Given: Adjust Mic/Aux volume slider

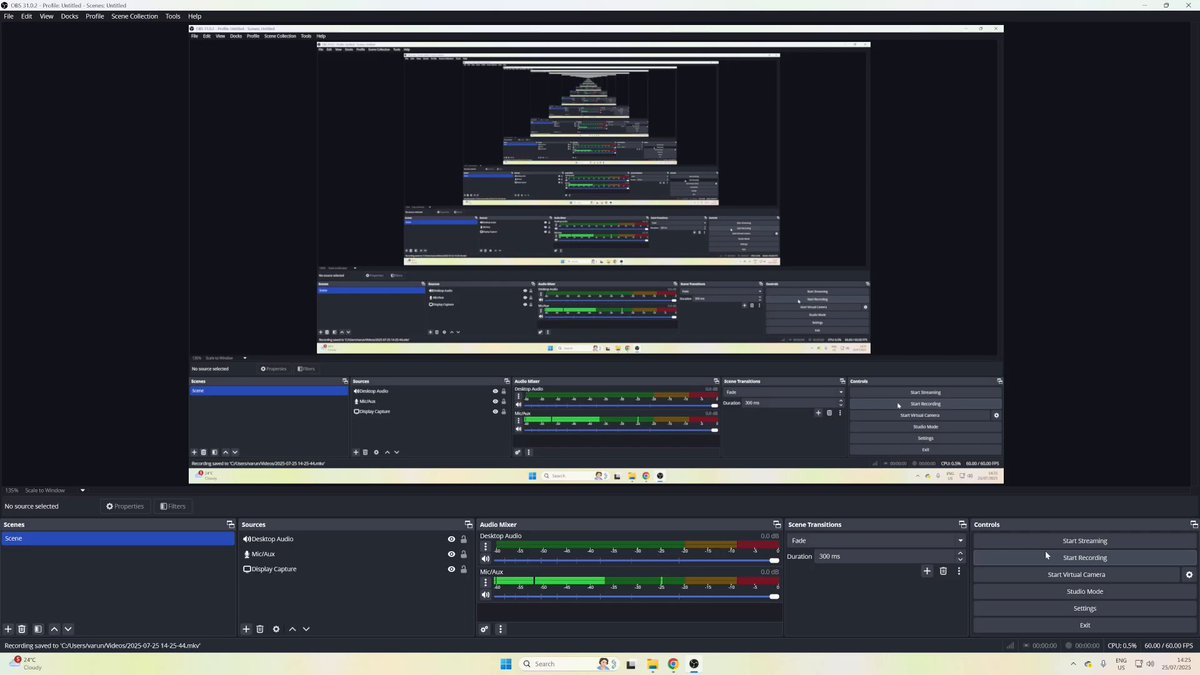Looking at the screenshot, I should click(638, 596).
